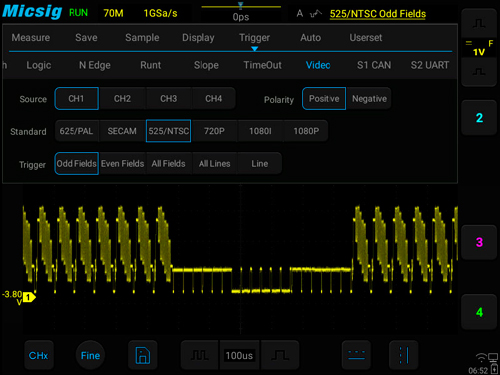Open the 70M memory depth readout
Viewport: 500px width, 375px height.
113,13
